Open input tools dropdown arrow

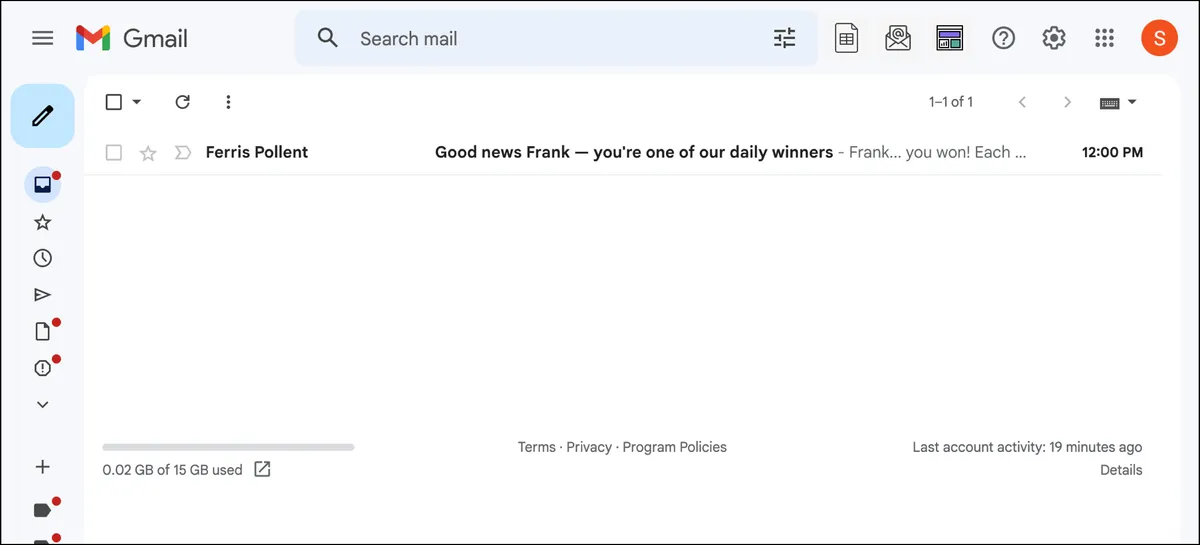pos(1132,102)
